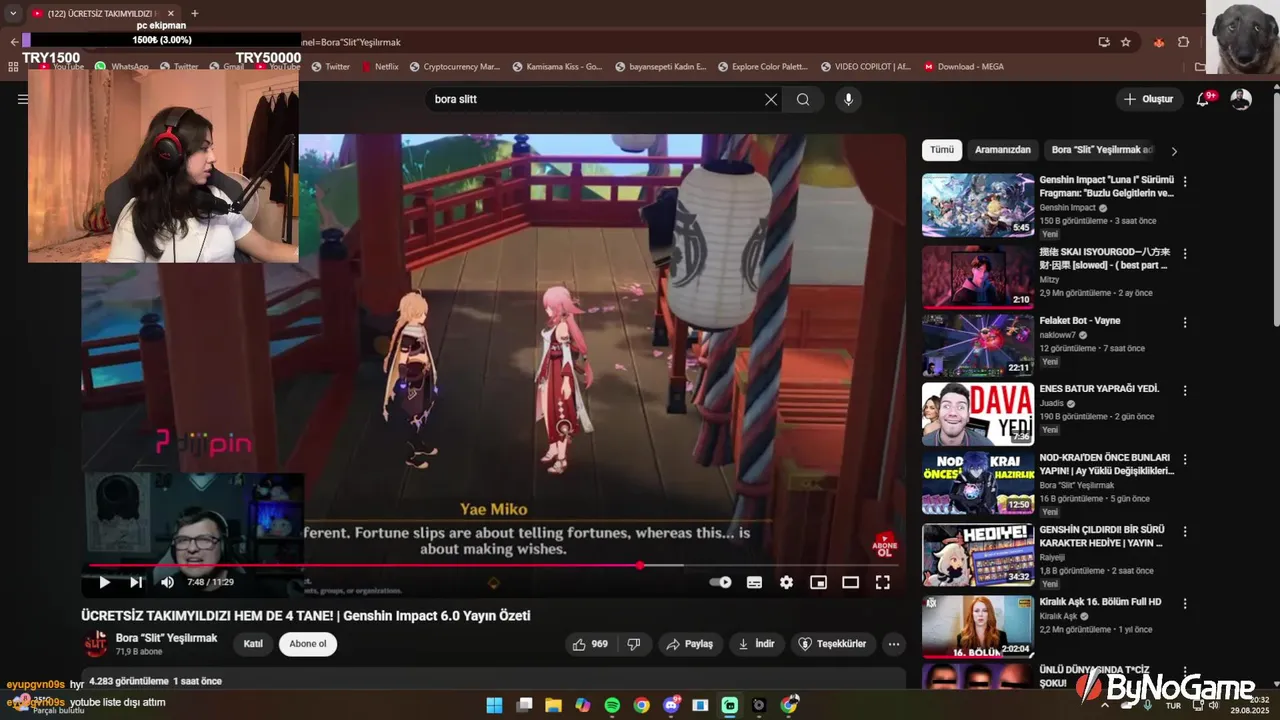Open Kiralık Aşk 16. Bölüm Full HD title
The width and height of the screenshot is (1280, 720).
(1100, 602)
